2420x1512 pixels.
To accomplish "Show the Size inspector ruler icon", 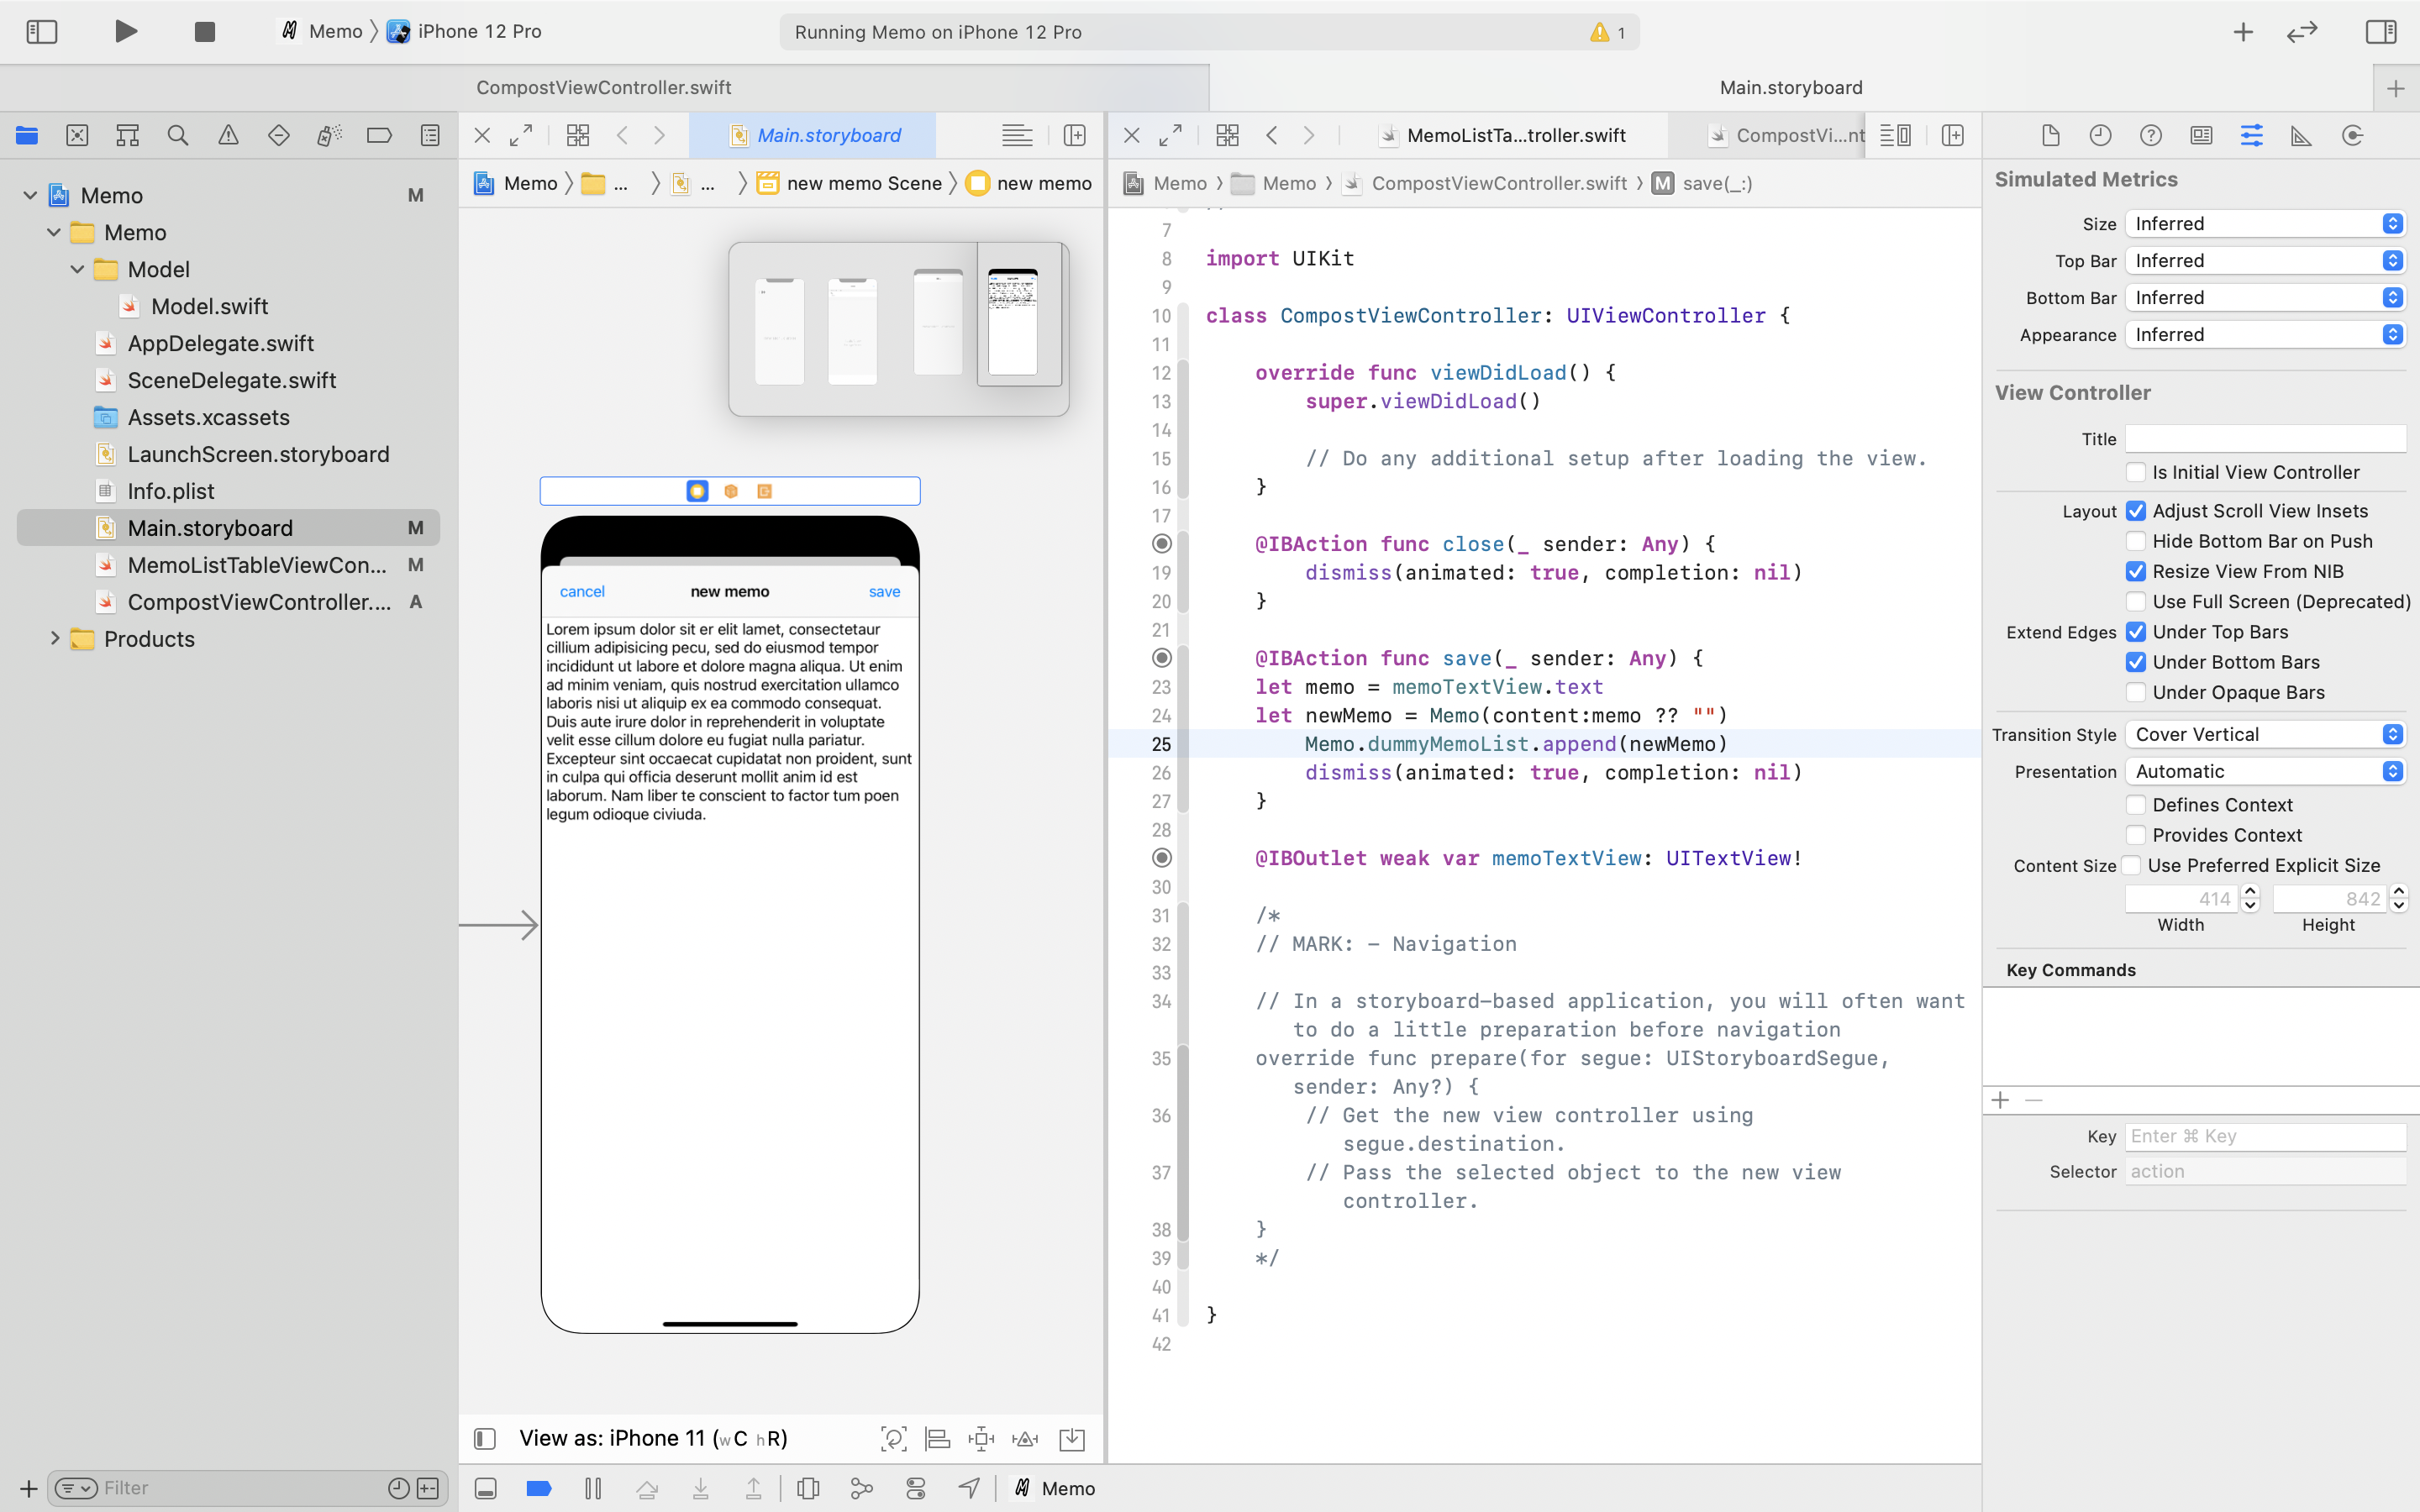I will tap(2301, 135).
